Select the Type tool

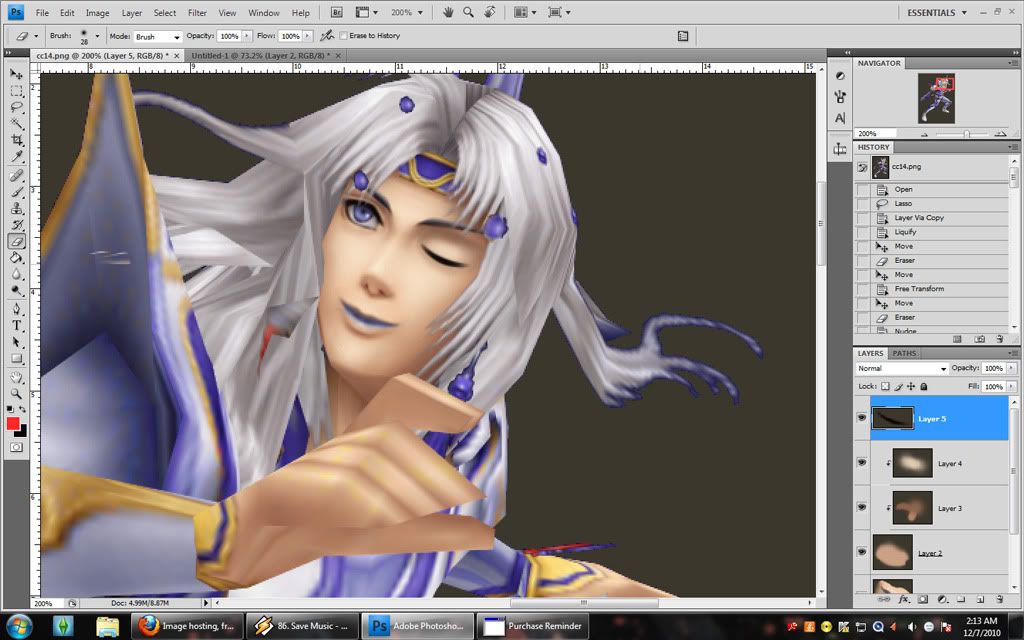pyautogui.click(x=17, y=325)
